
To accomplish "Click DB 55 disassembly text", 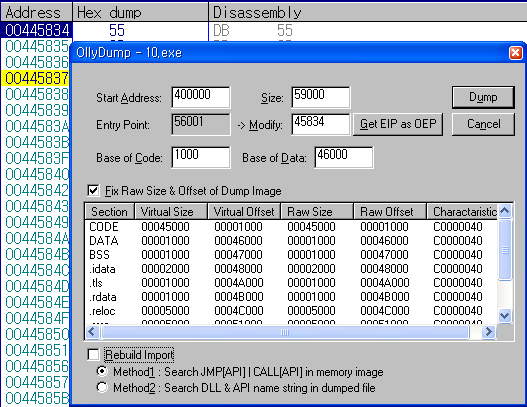I will tap(253, 30).
